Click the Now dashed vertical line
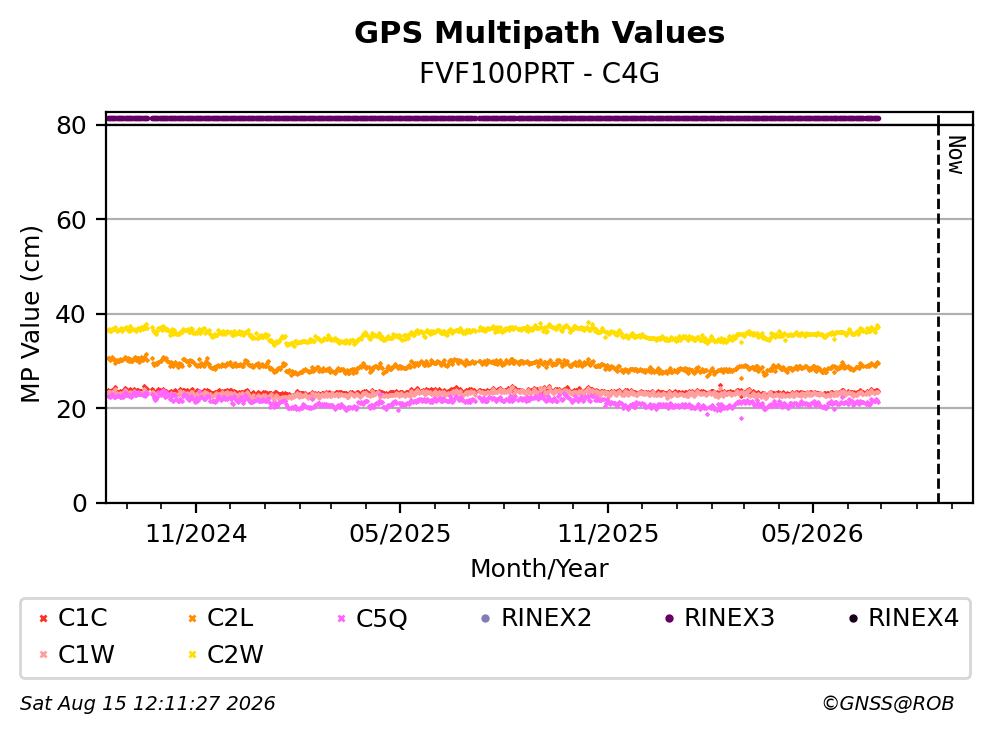 coord(938,308)
